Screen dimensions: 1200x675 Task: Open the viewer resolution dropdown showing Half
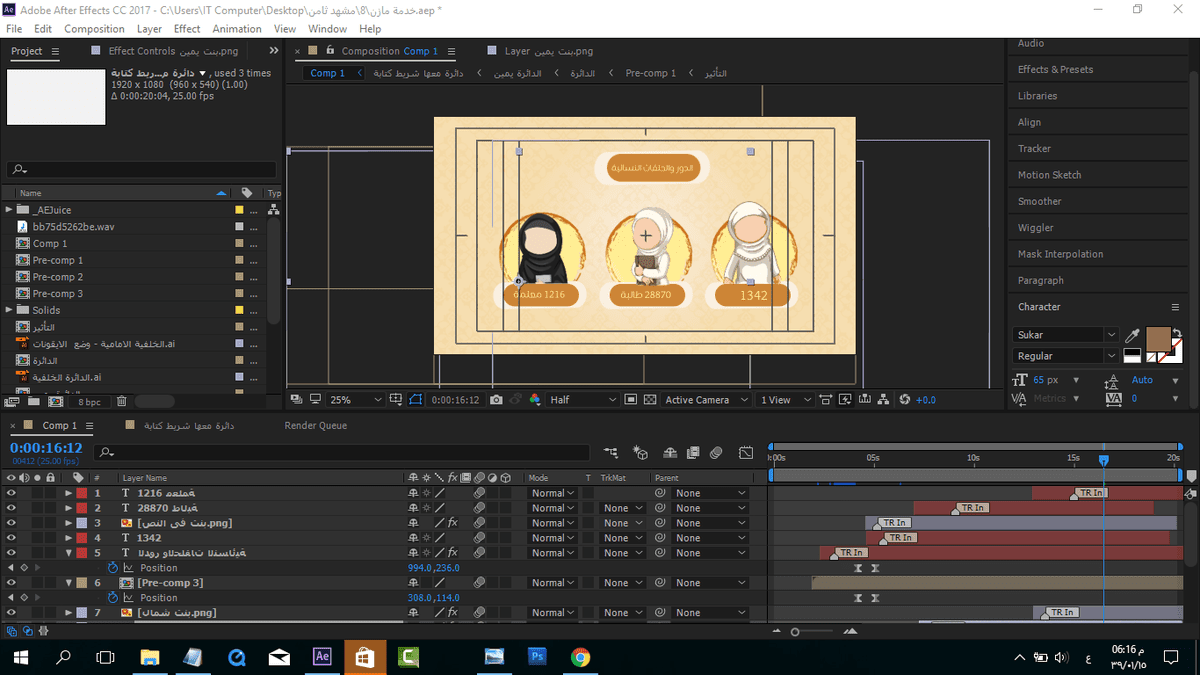[583, 400]
